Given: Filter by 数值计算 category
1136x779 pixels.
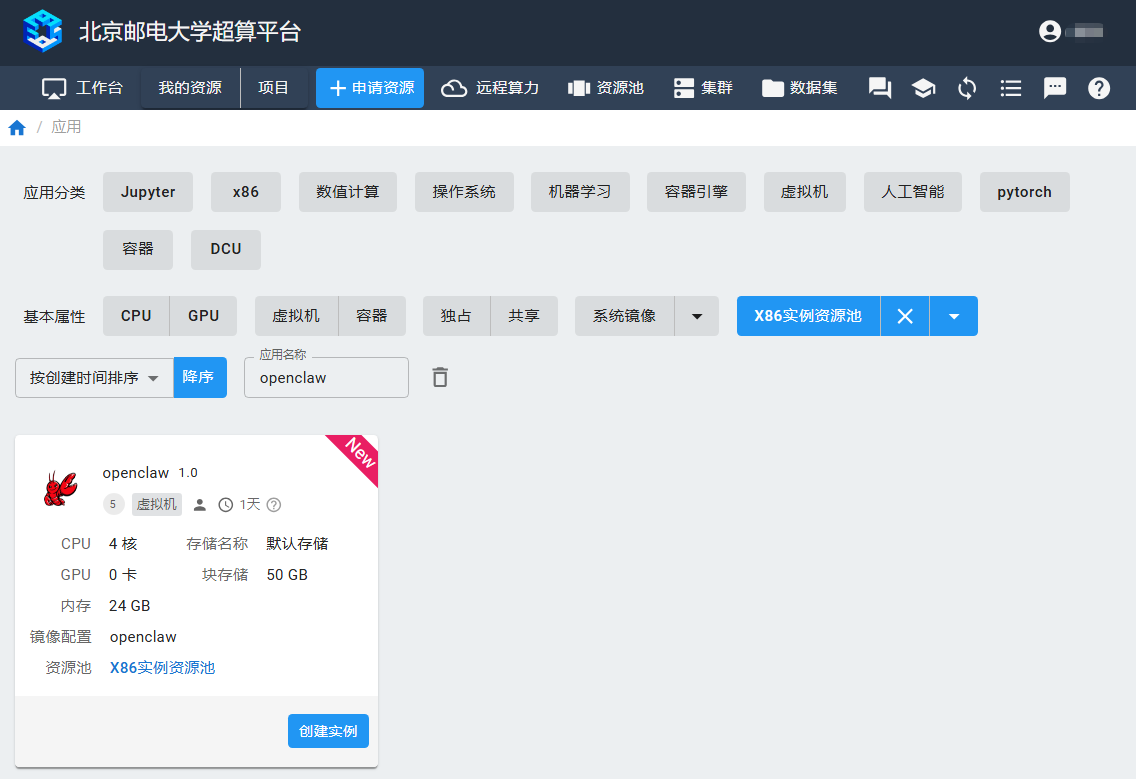Looking at the screenshot, I should 348,192.
